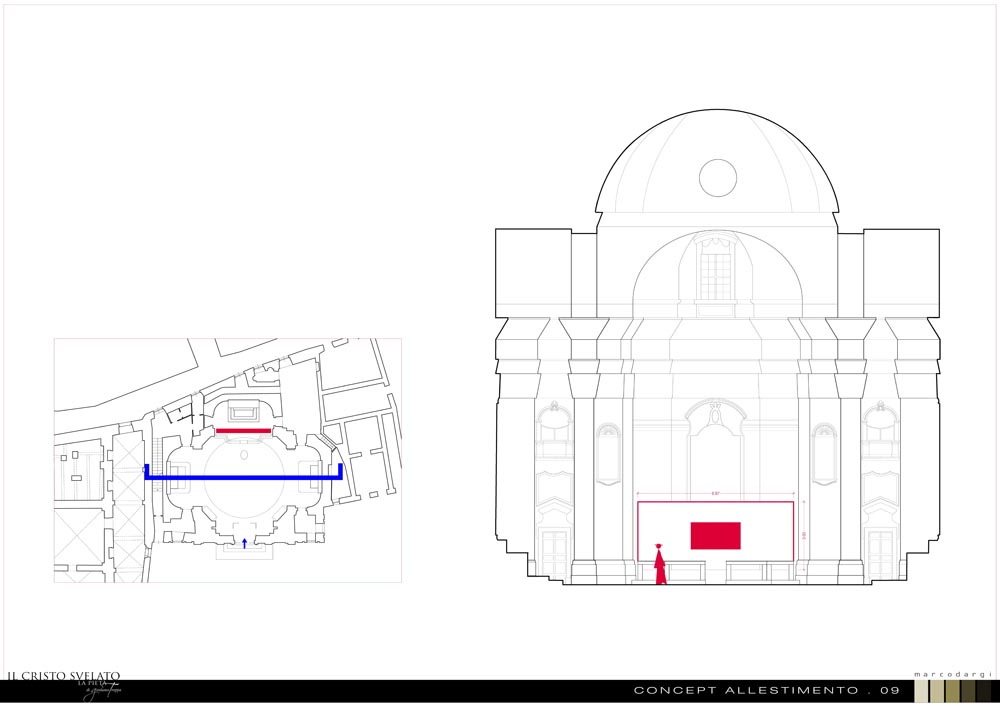Image resolution: width=1000 pixels, height=706 pixels.
Task: Click the circular oculus in the dome
Action: (x=718, y=178)
